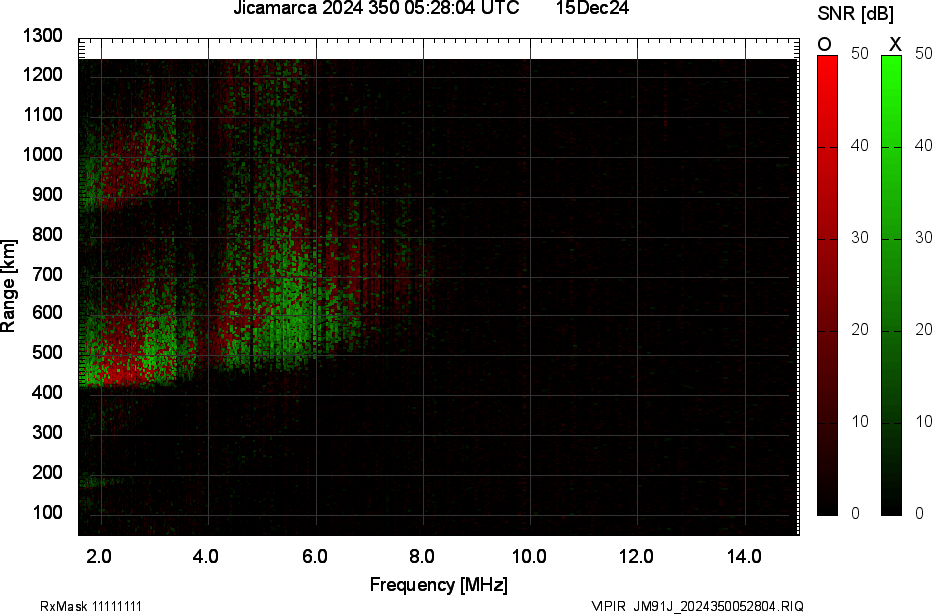Click the 800 range tick label
Viewport: 932px width, 614px height.
click(x=48, y=234)
